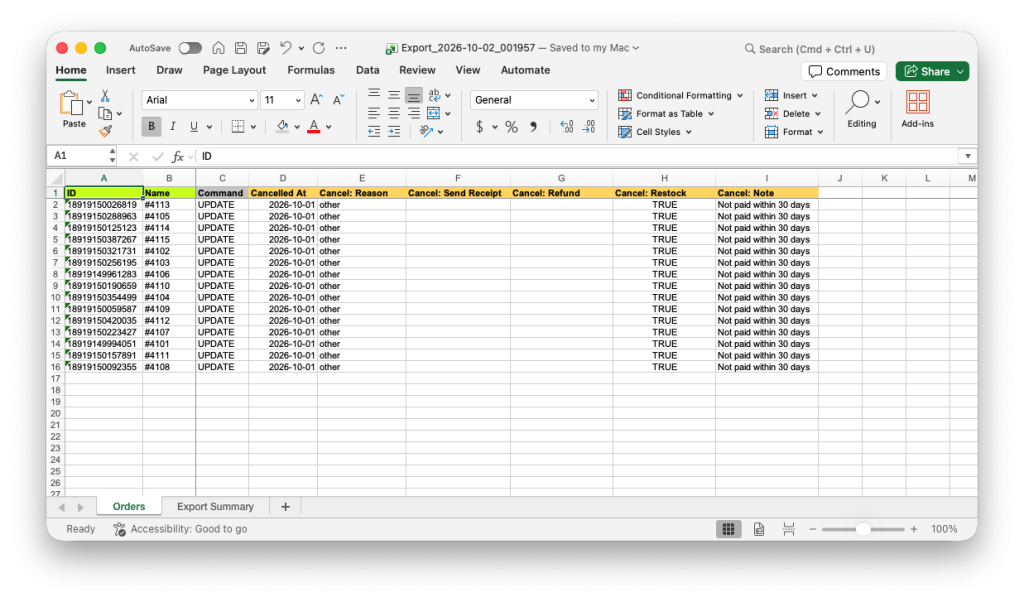Image resolution: width=1024 pixels, height=602 pixels.
Task: Toggle Italic formatting
Action: [x=172, y=127]
